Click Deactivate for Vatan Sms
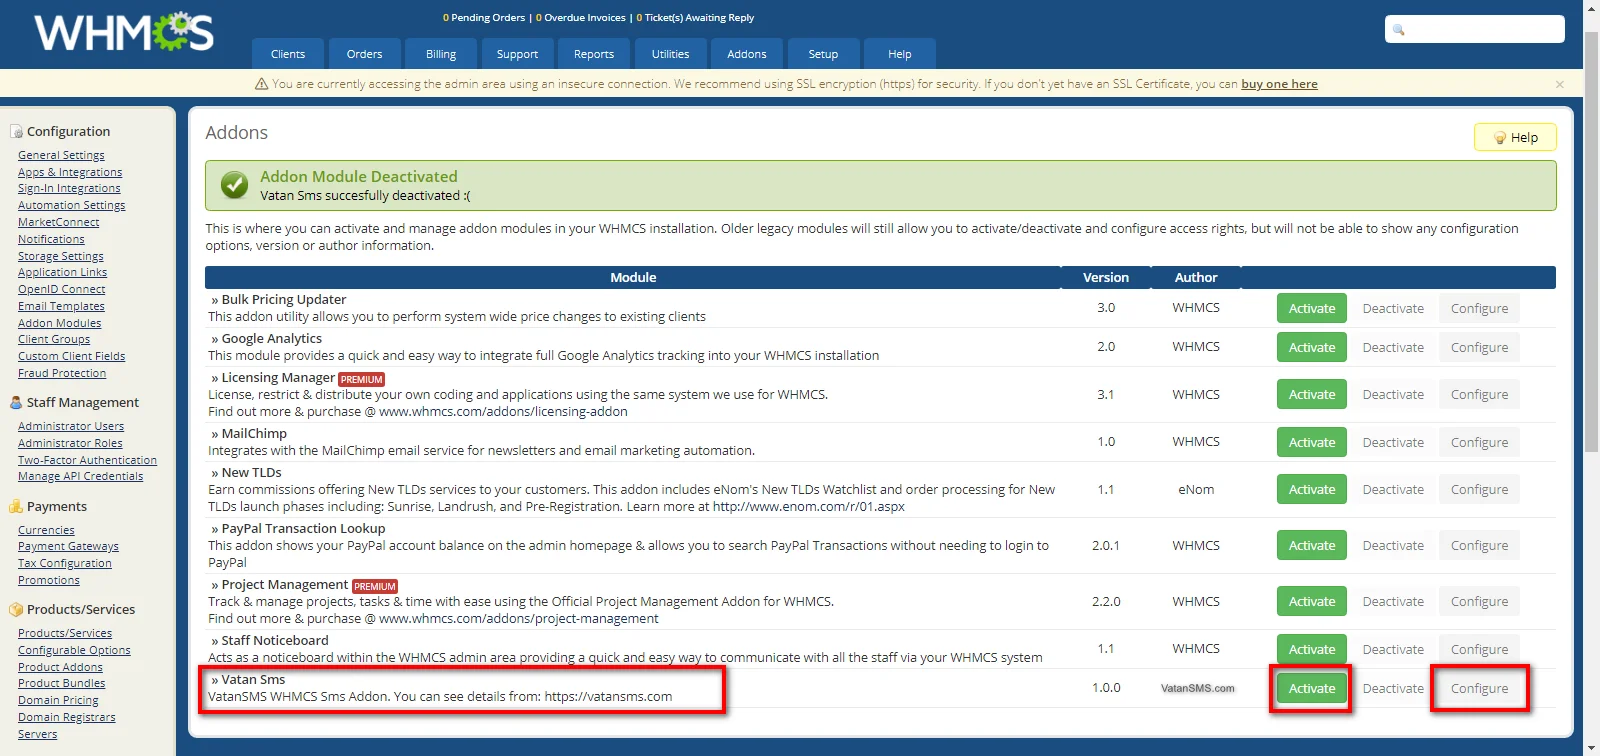The height and width of the screenshot is (756, 1600). [1393, 688]
